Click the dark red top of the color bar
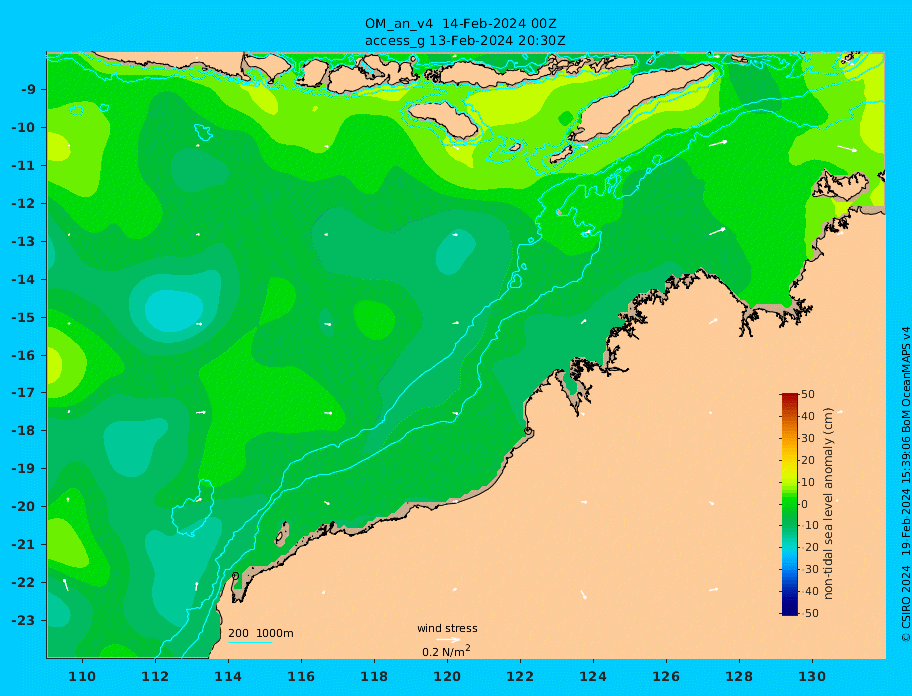 tap(789, 396)
